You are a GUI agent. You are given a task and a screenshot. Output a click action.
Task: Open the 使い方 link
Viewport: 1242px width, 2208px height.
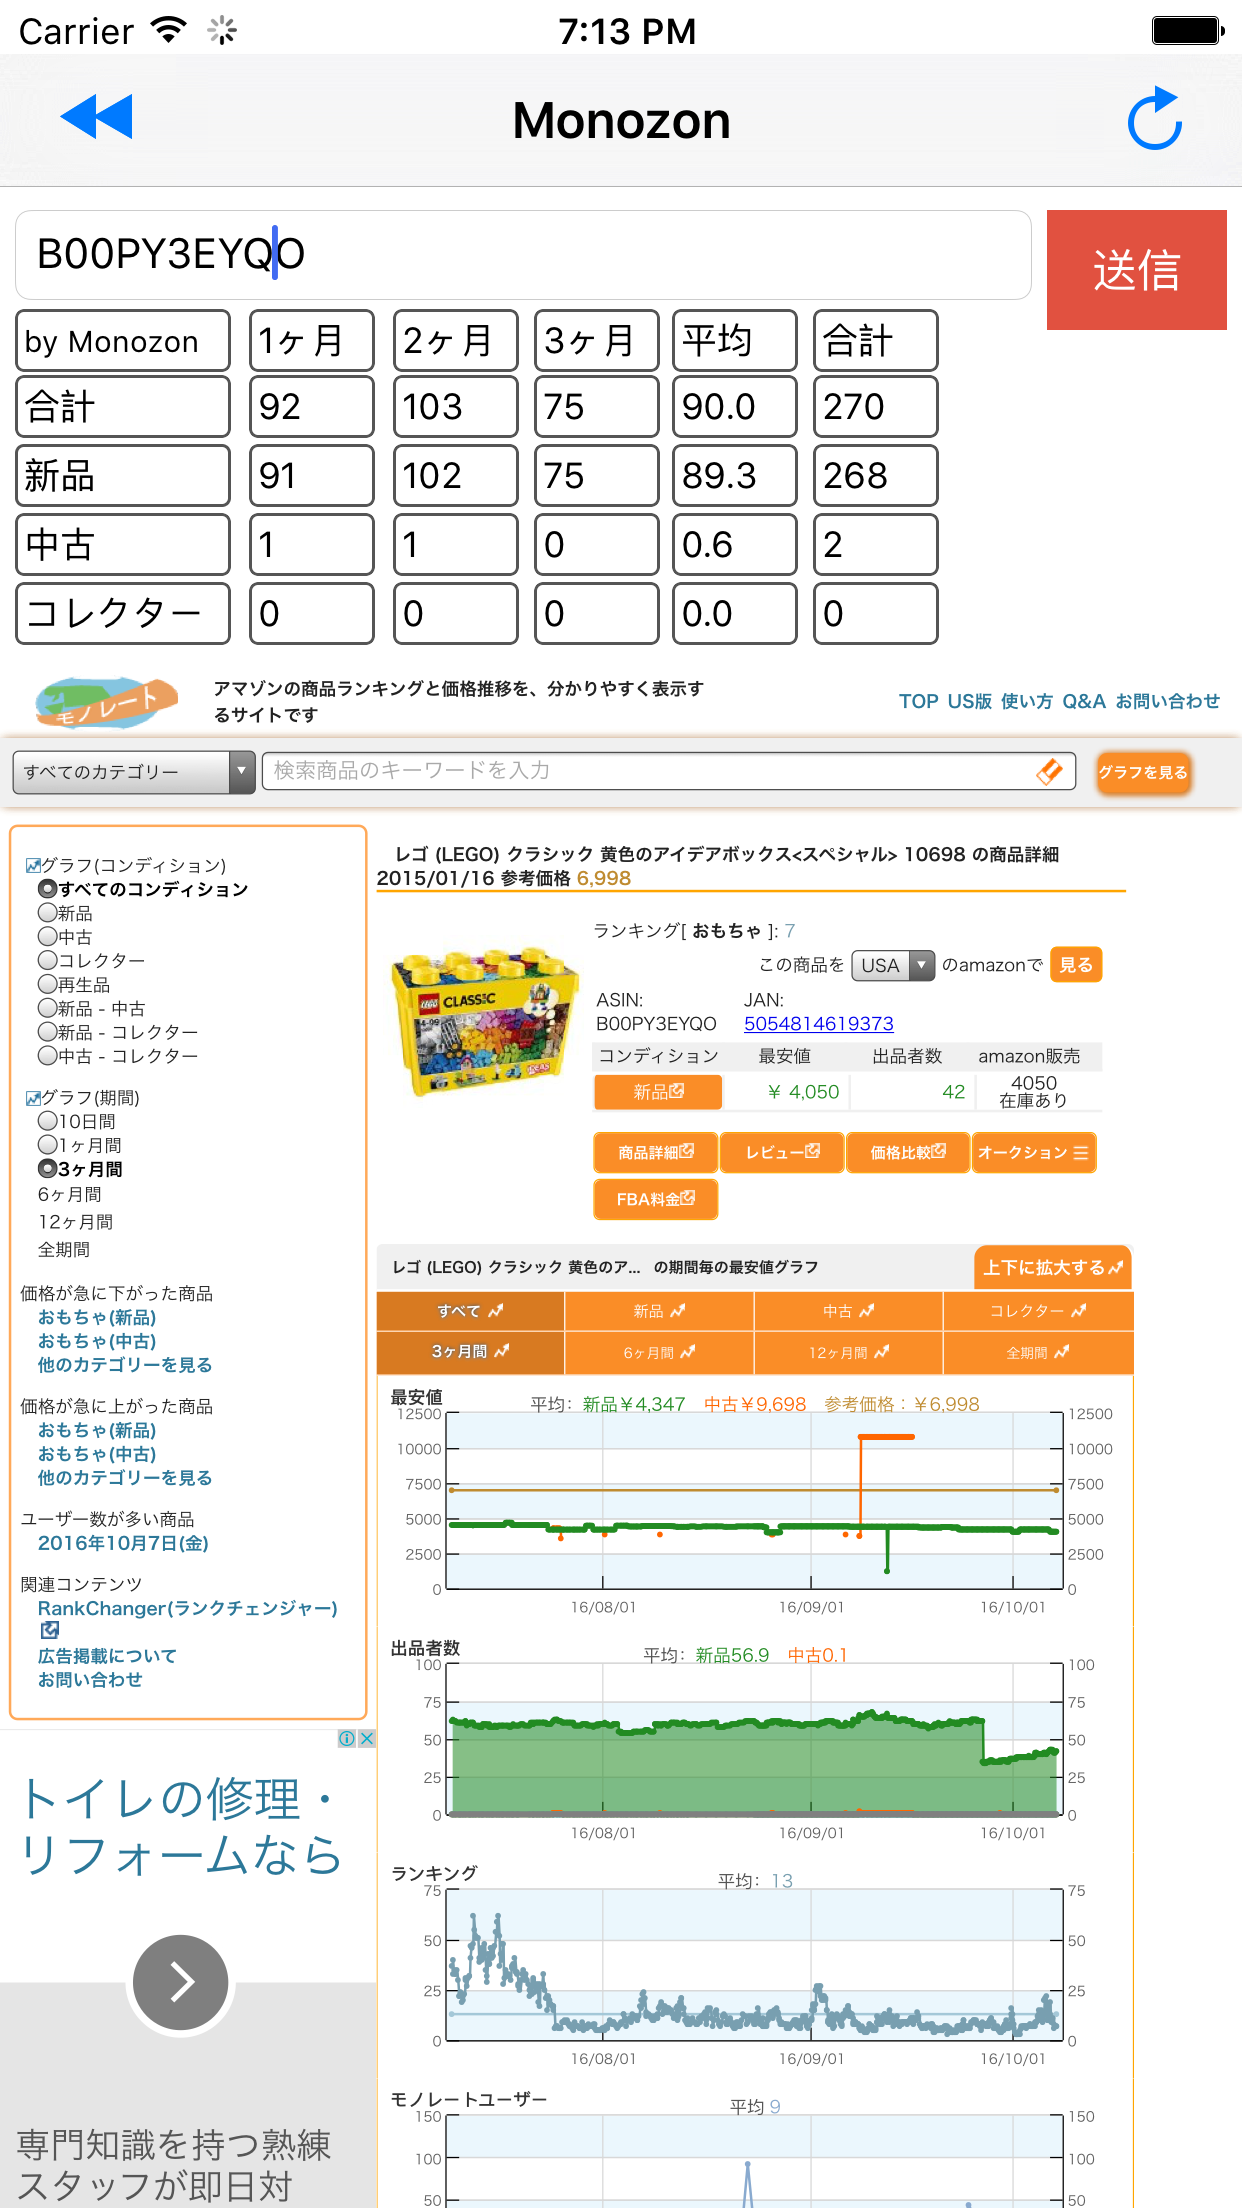(x=1026, y=701)
